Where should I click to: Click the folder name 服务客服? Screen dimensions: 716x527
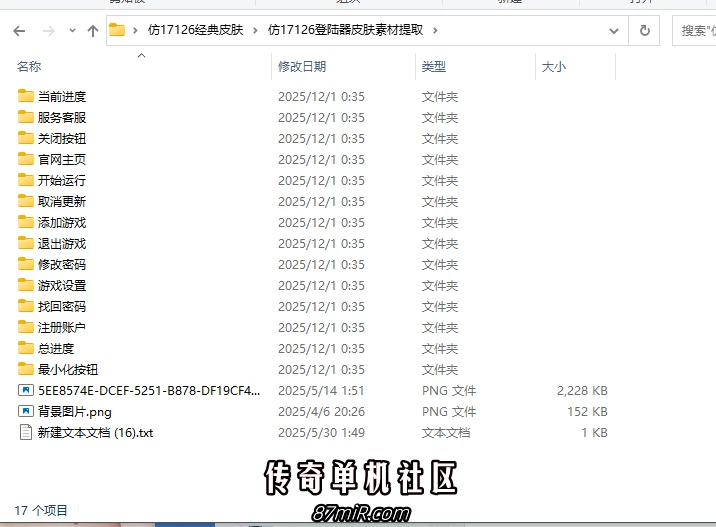tap(62, 117)
